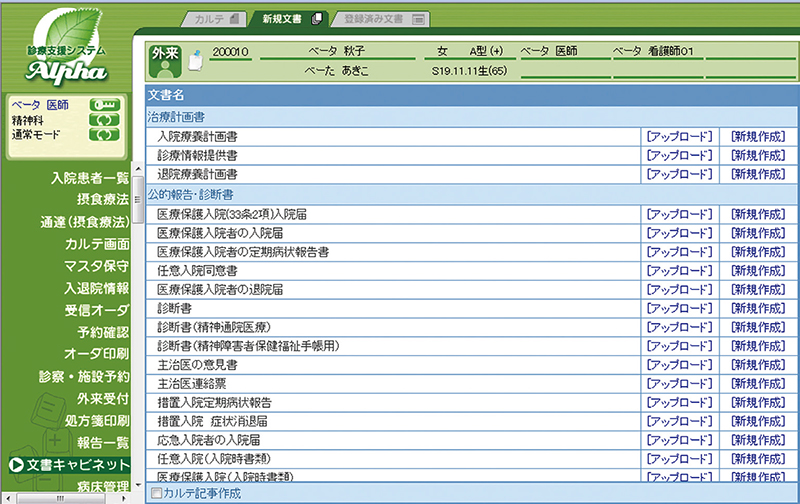800x504 pixels.
Task: Create new 診断書 document via 新規作成
Action: click(x=756, y=307)
